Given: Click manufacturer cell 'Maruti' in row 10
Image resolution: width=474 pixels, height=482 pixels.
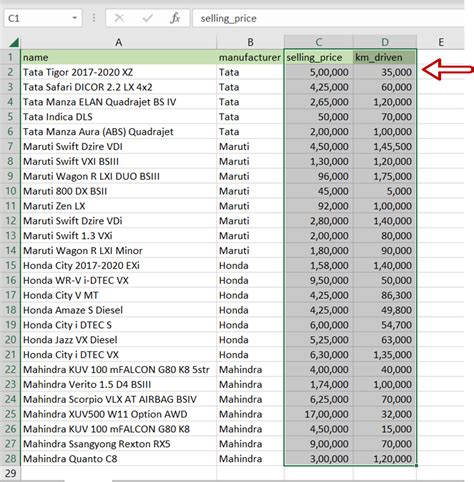Looking at the screenshot, I should 250,191.
